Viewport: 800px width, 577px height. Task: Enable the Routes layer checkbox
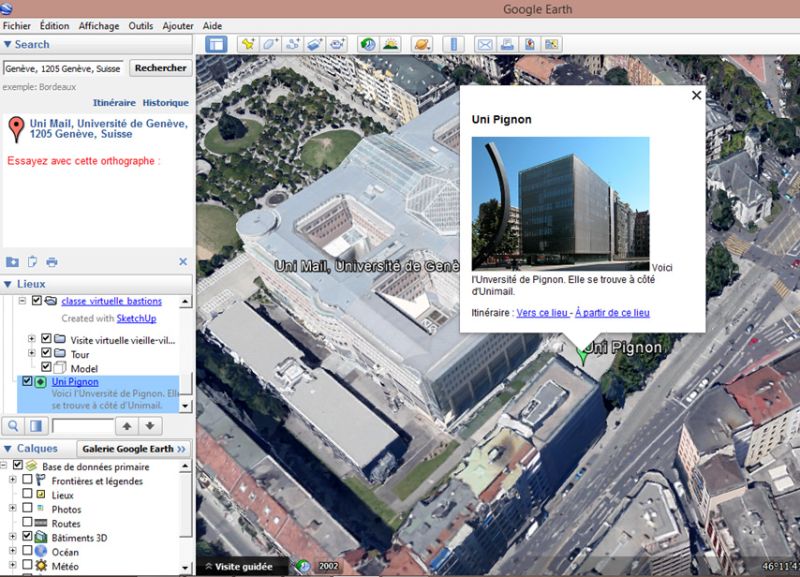[x=28, y=522]
